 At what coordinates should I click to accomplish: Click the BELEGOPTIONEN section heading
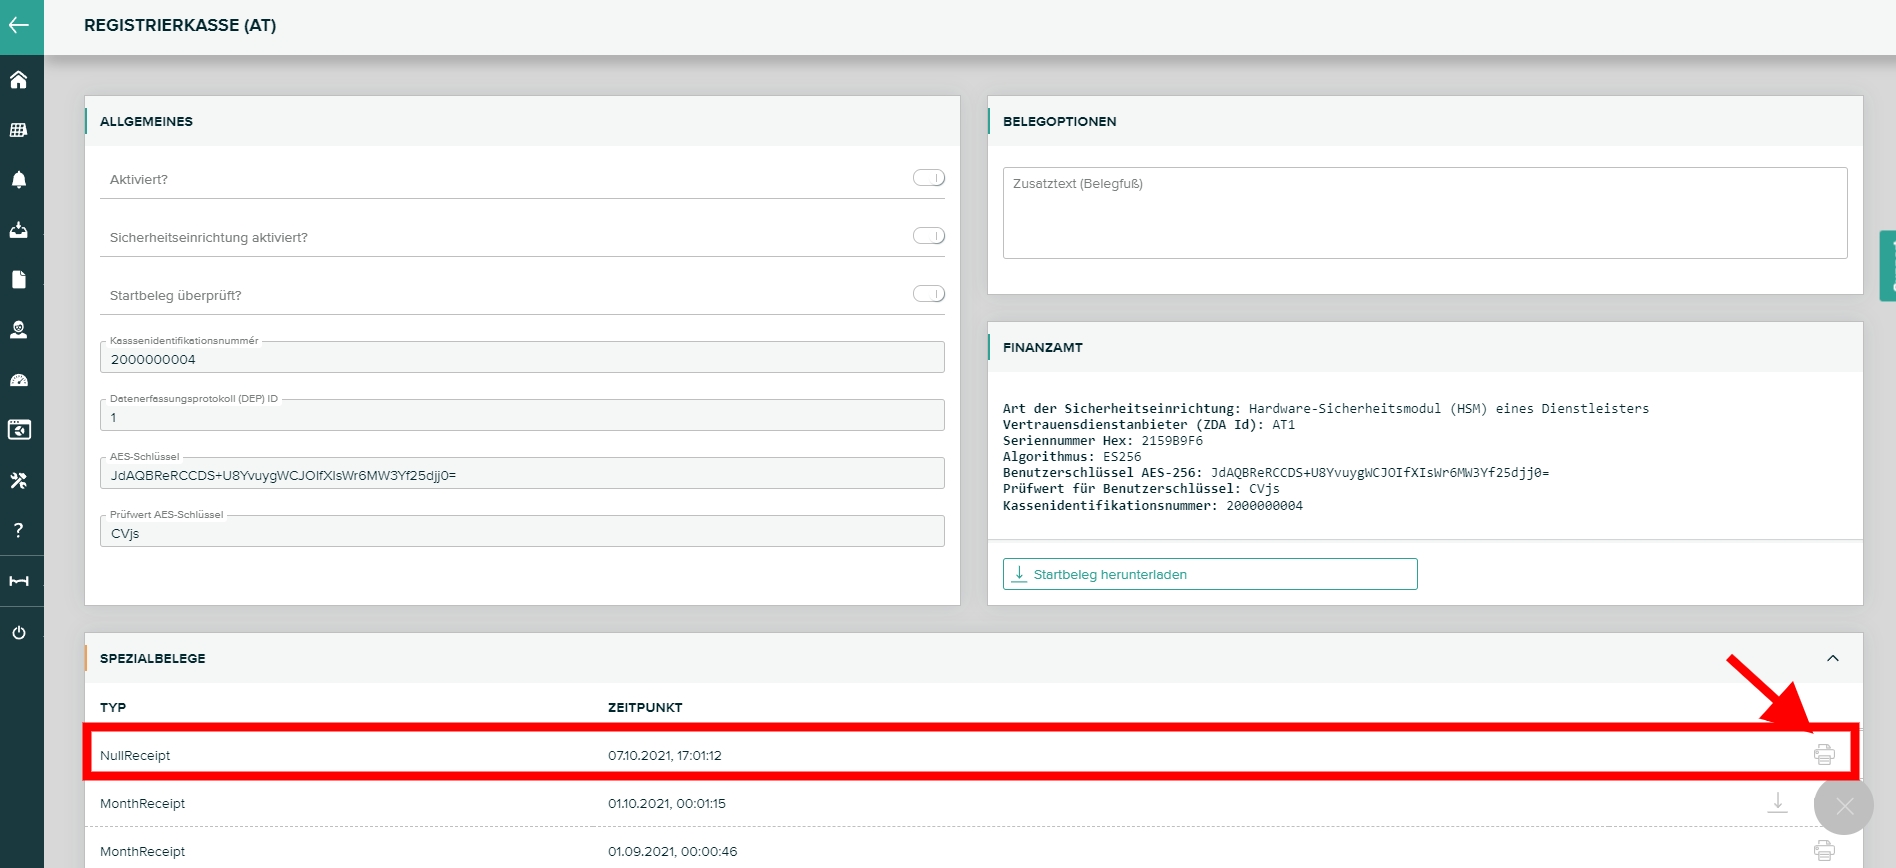coord(1060,121)
